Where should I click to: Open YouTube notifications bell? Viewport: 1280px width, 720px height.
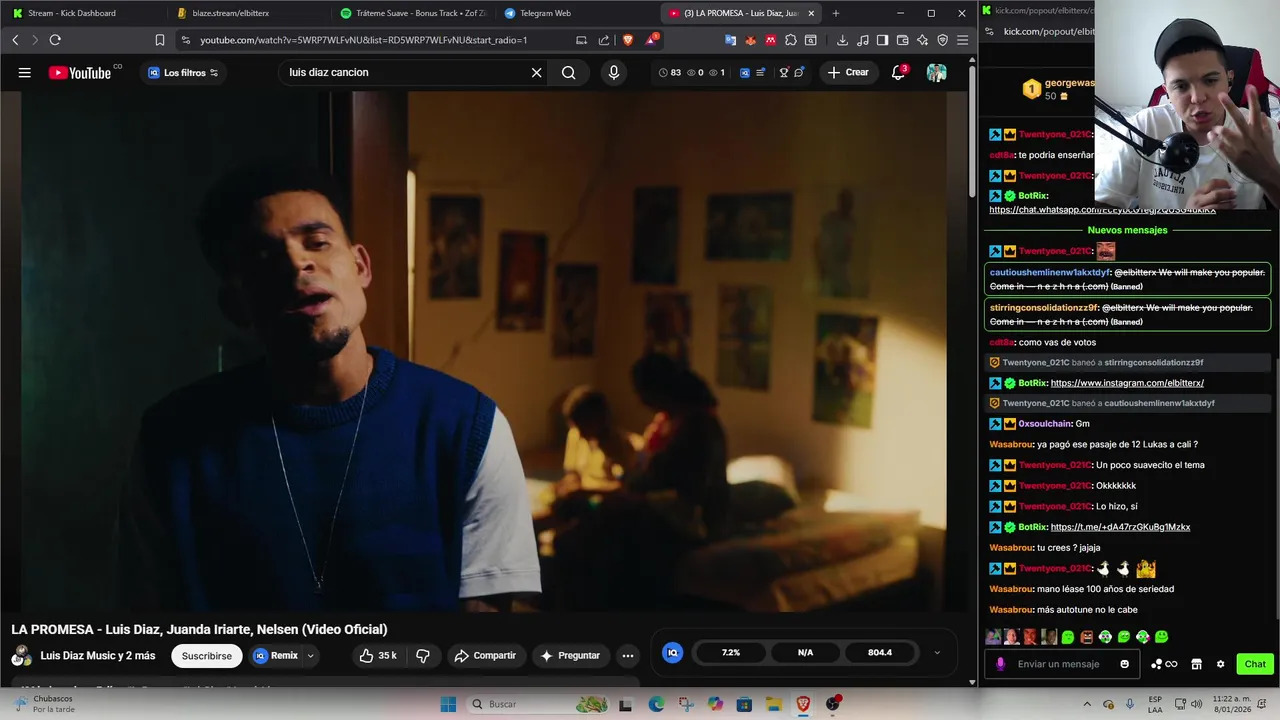click(898, 72)
